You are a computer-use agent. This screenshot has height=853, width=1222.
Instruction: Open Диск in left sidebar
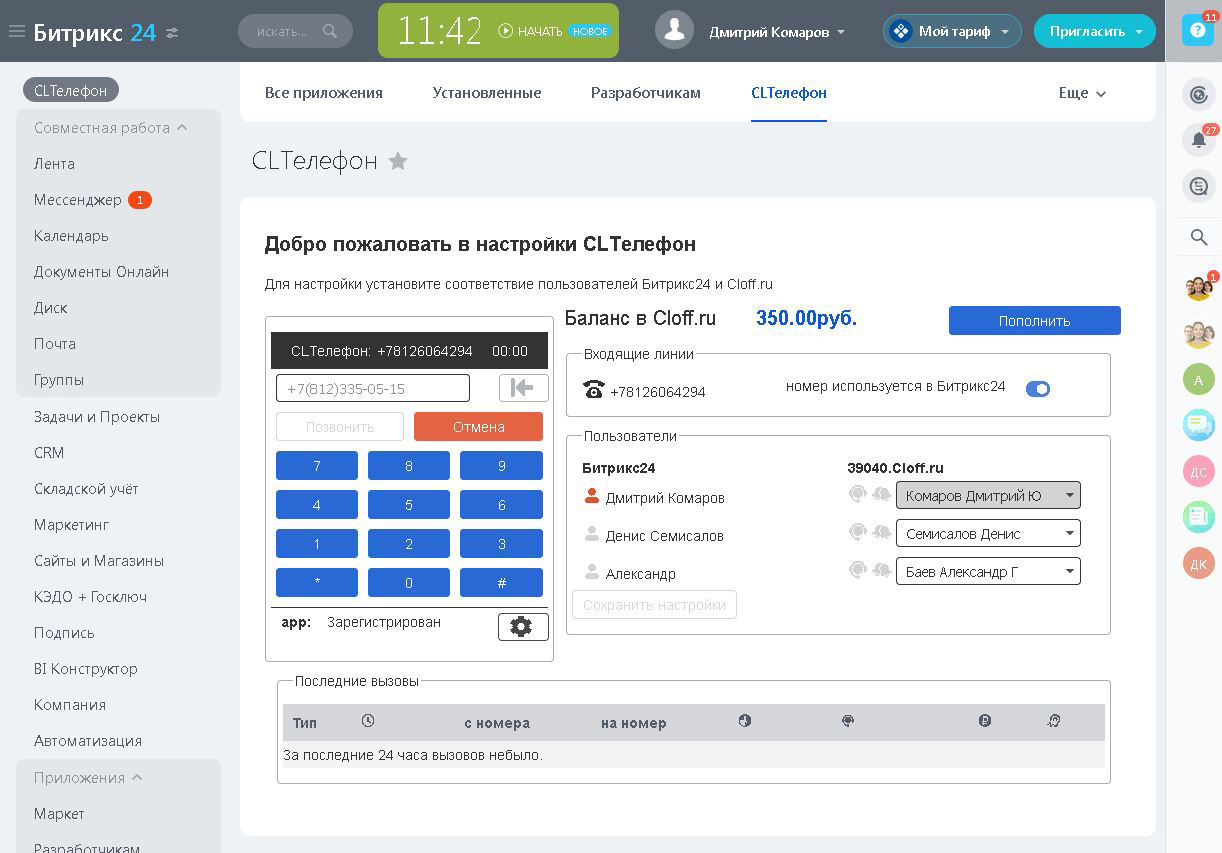pos(51,308)
